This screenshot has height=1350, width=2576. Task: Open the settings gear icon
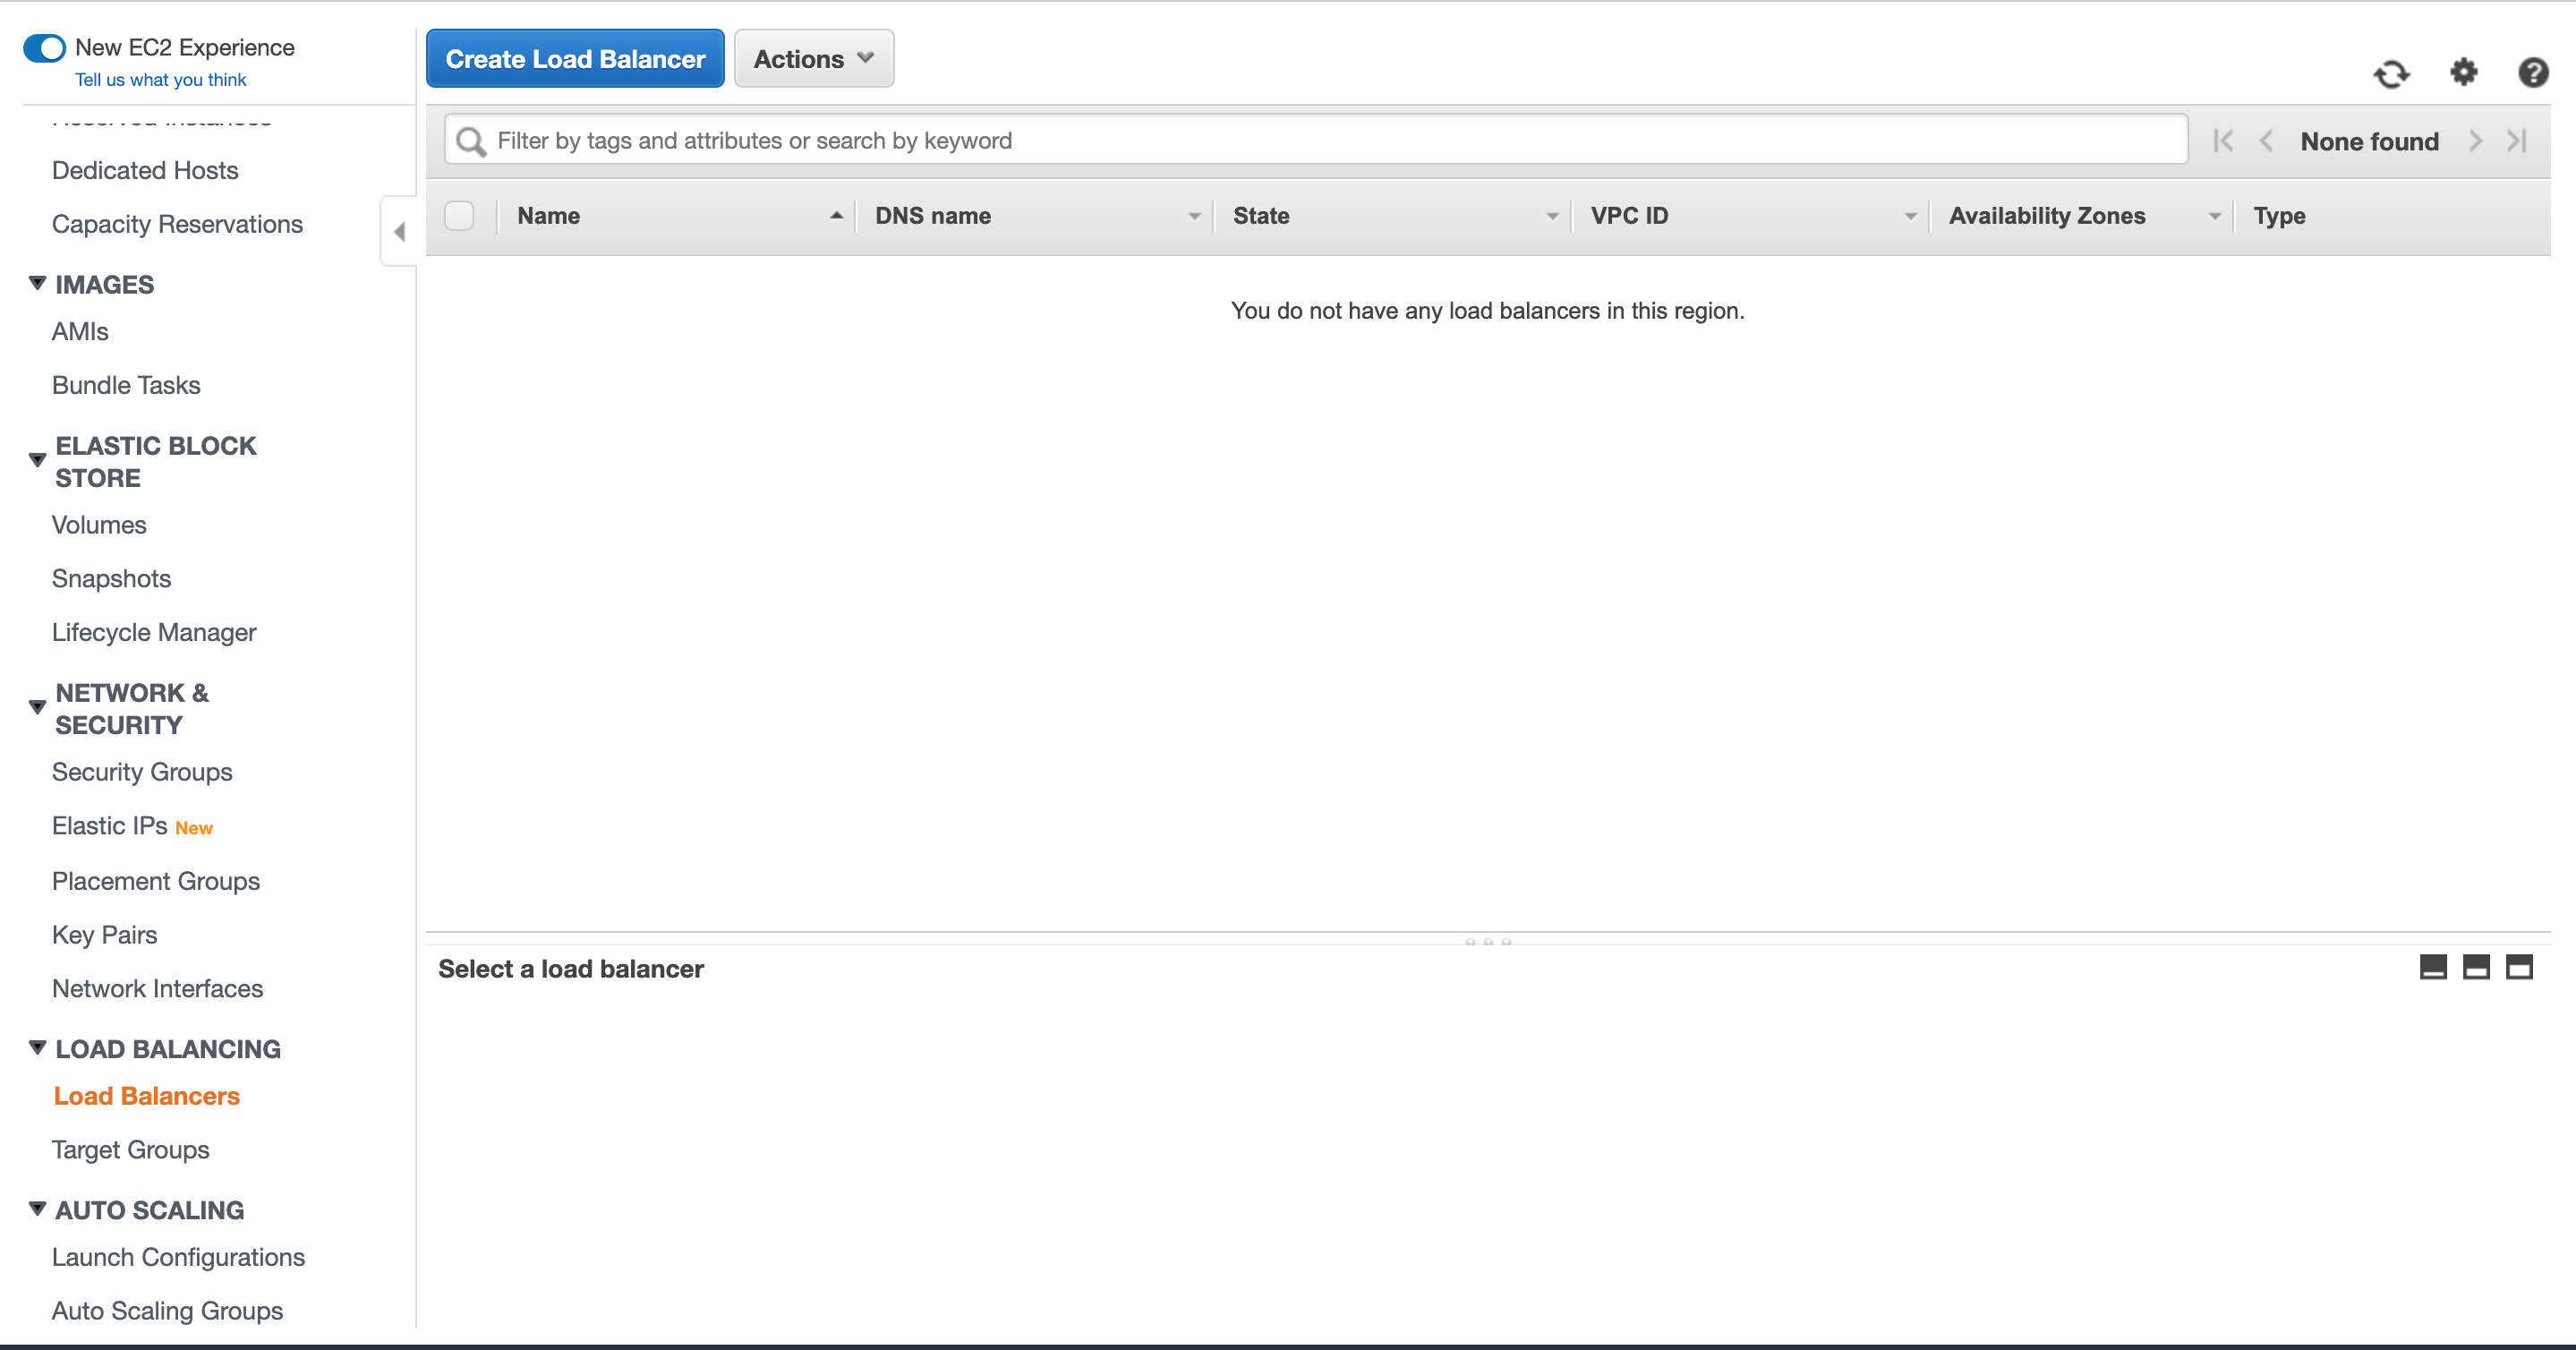(2463, 72)
